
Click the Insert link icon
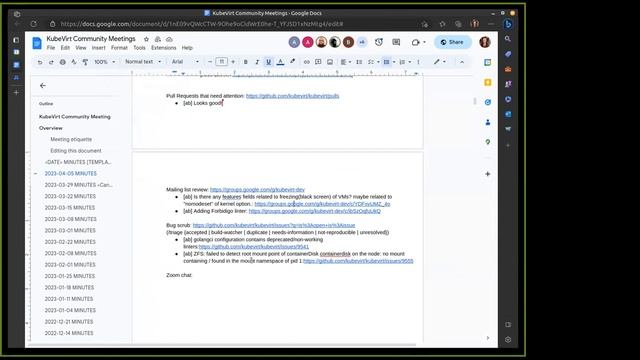[x=307, y=62]
